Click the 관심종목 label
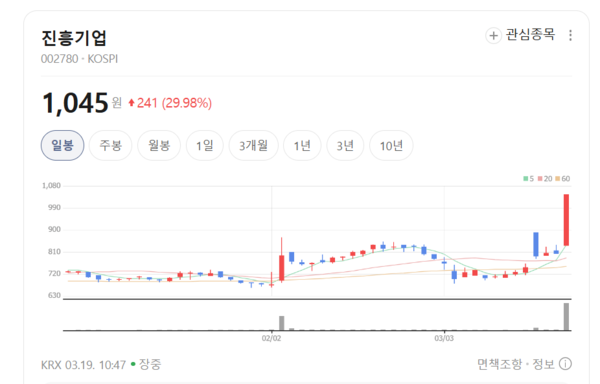Viewport: 600px width, 384px height. click(530, 34)
